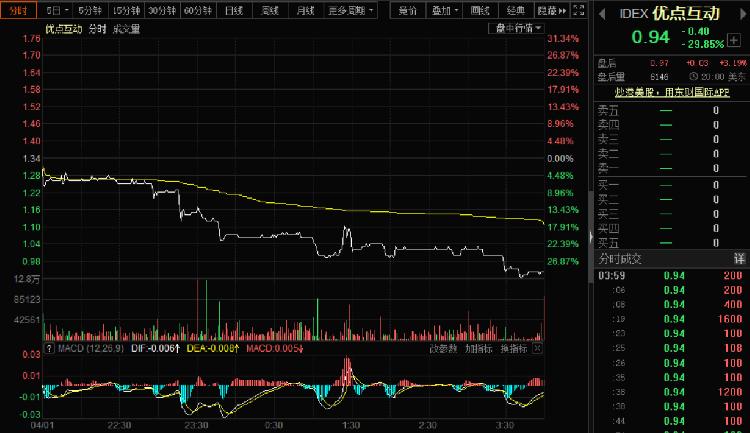
Task: Click the 22:30 time axis label
Action: (119, 425)
